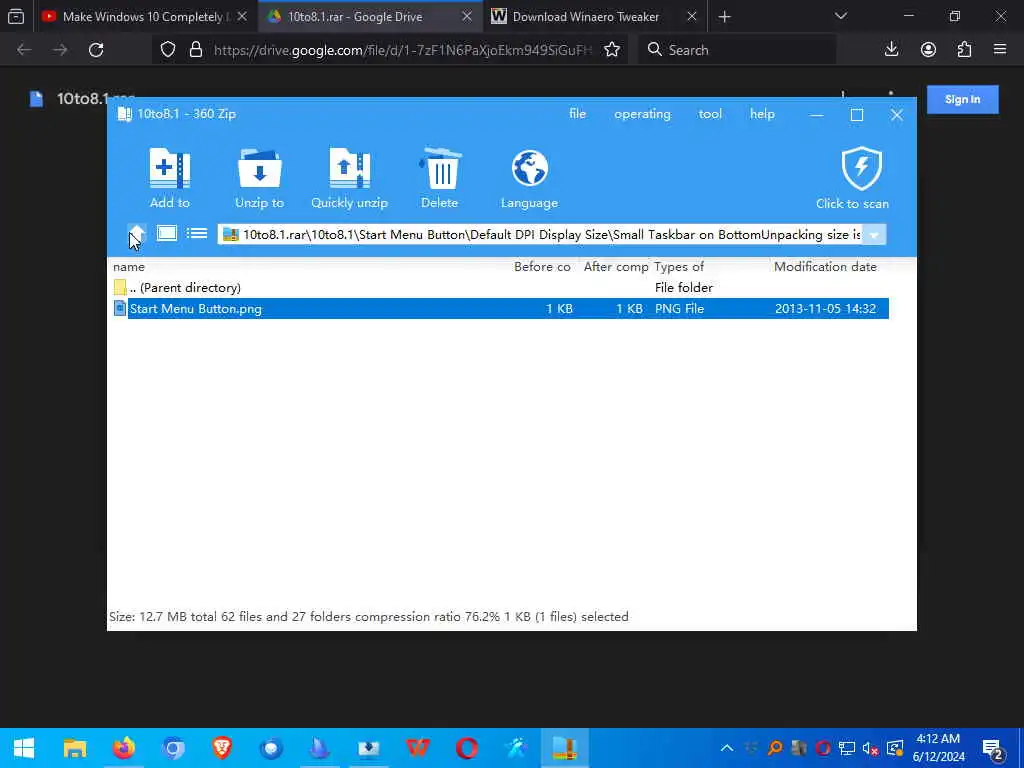
Task: Click the muted volume tray icon
Action: pyautogui.click(x=870, y=748)
